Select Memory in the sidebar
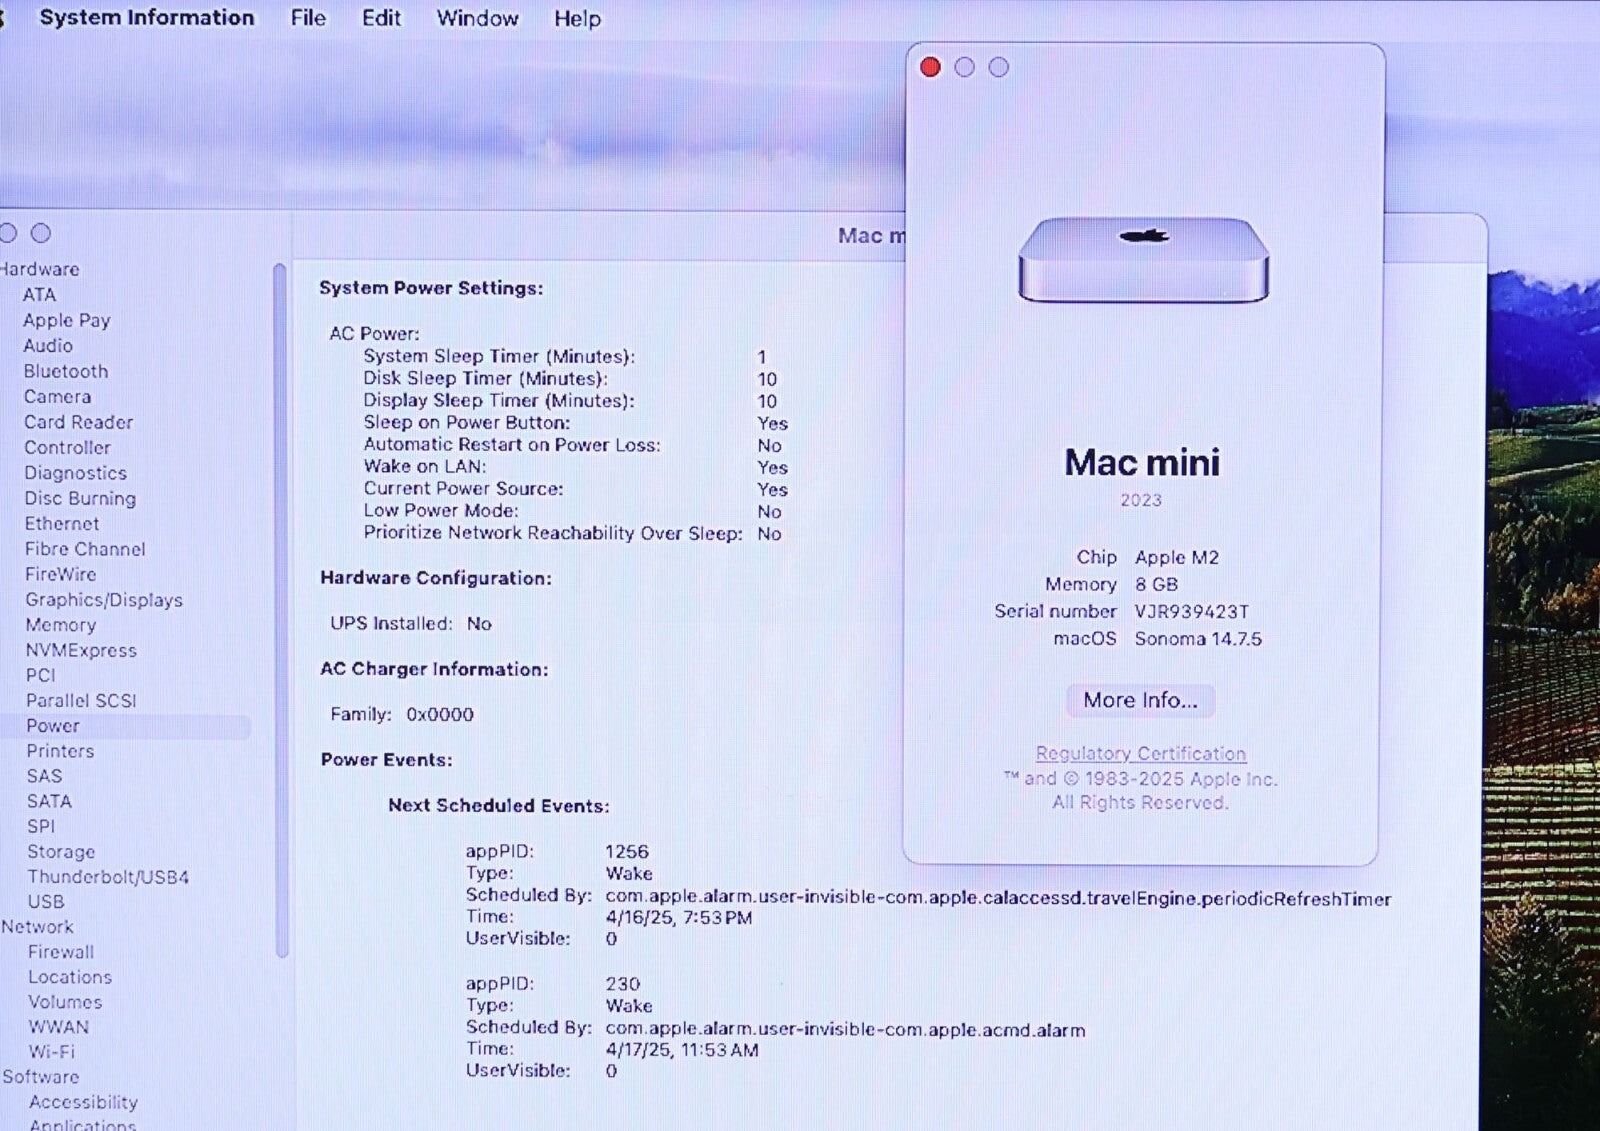Screen dimensions: 1600x1131 click(x=60, y=625)
